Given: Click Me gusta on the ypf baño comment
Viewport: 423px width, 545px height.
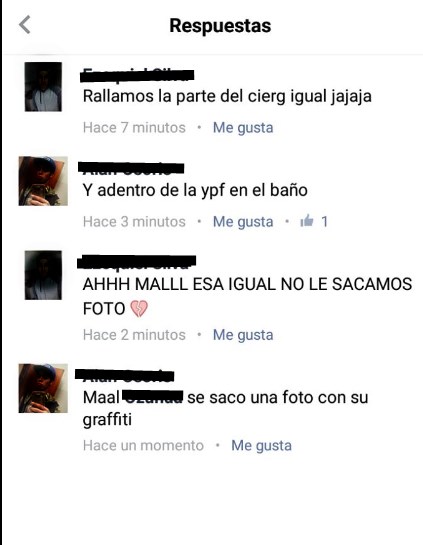Looking at the screenshot, I should pos(243,222).
